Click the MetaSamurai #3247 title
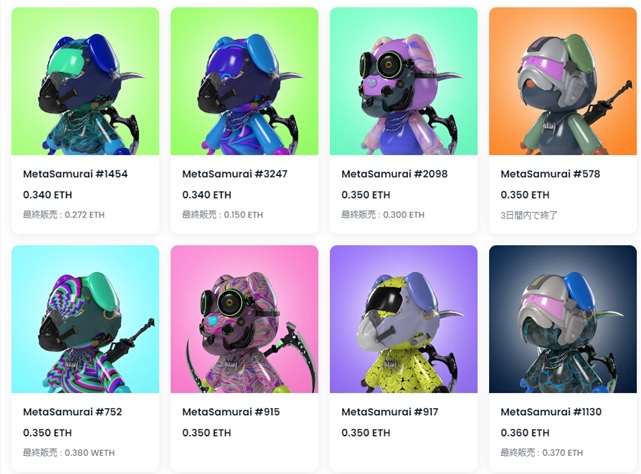 pos(235,174)
